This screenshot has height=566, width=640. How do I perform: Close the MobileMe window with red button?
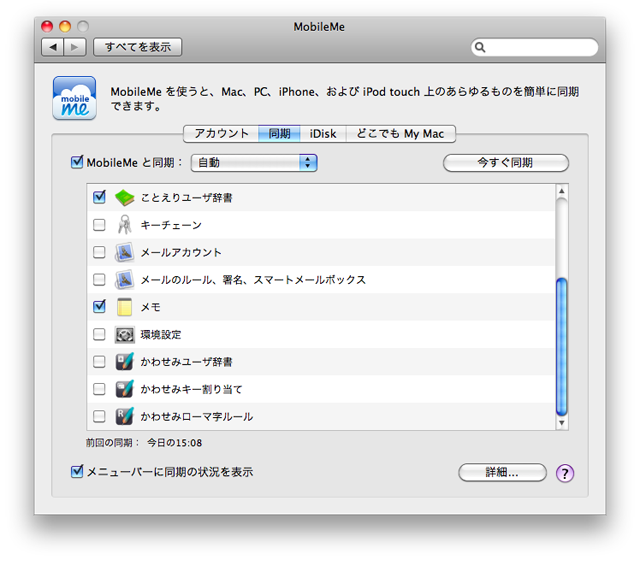pos(47,27)
